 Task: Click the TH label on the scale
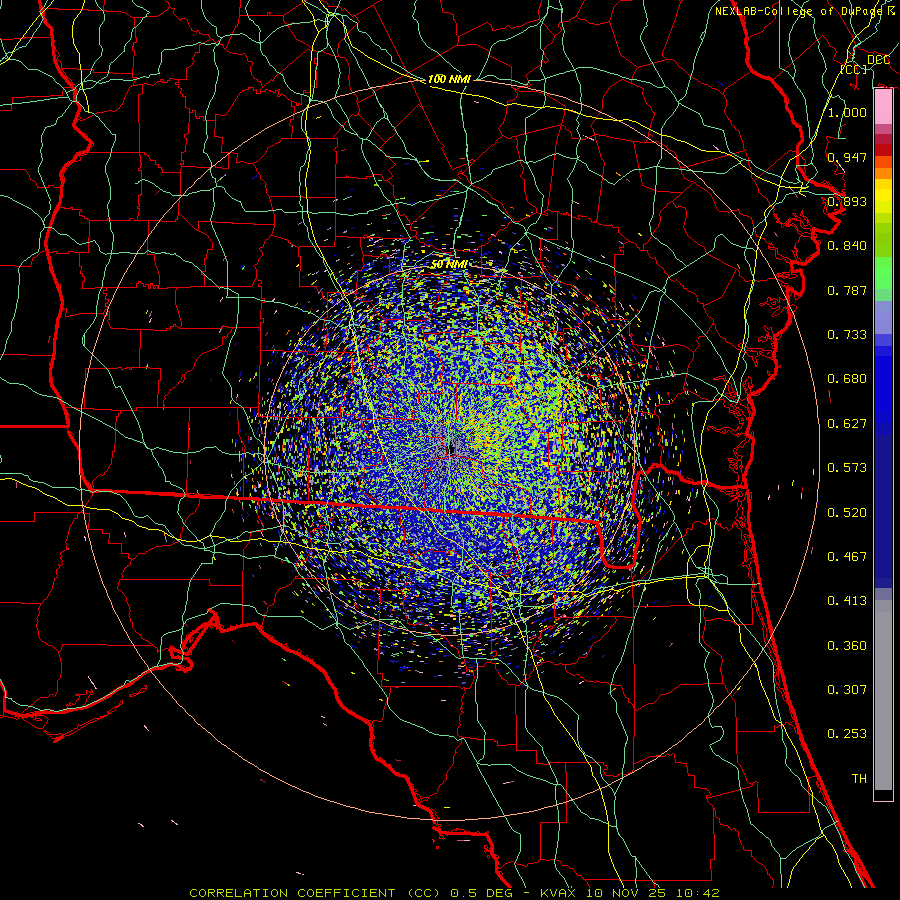[859, 779]
